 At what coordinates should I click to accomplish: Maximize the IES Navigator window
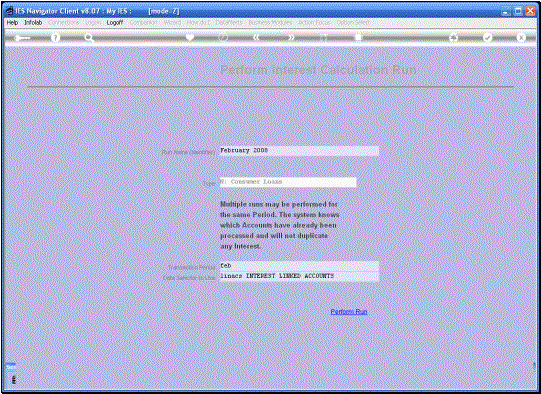(x=518, y=11)
